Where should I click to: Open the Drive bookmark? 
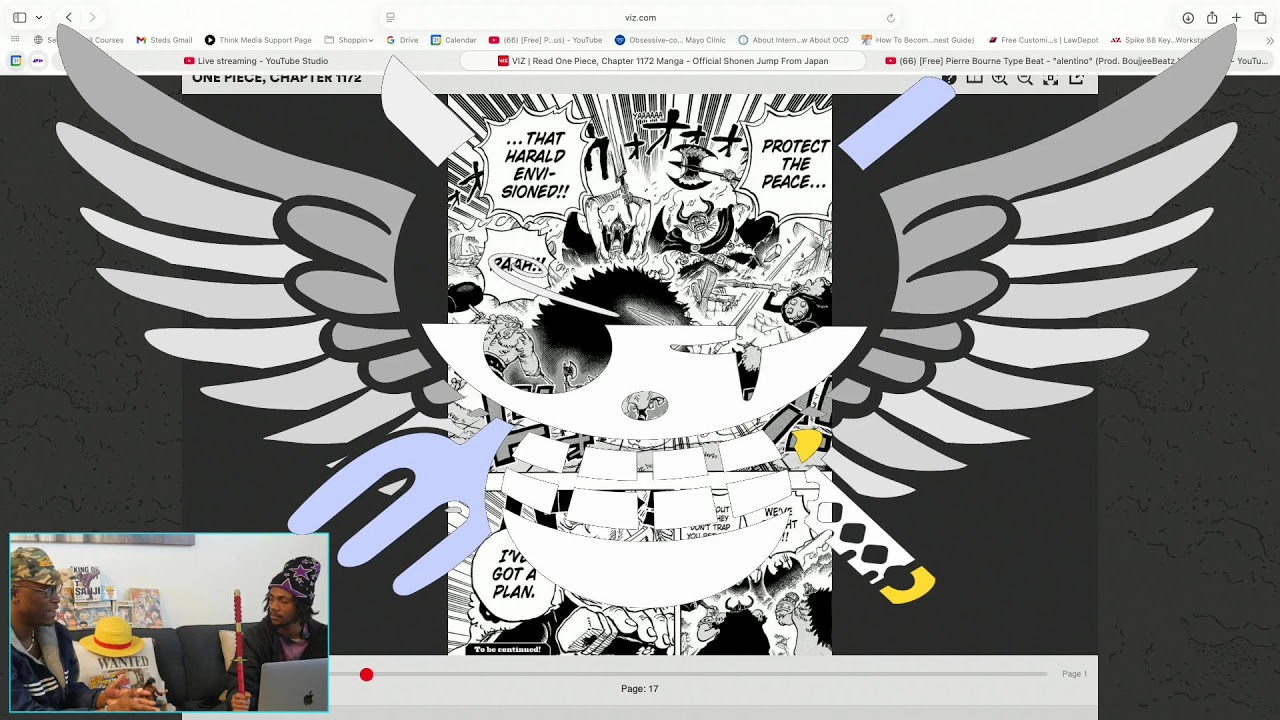pos(402,40)
